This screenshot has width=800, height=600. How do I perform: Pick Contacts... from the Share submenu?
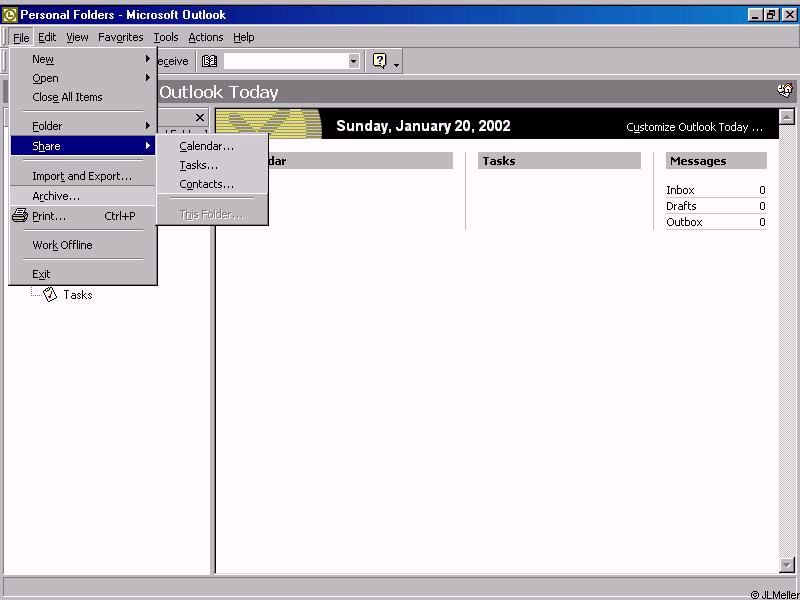(212, 184)
